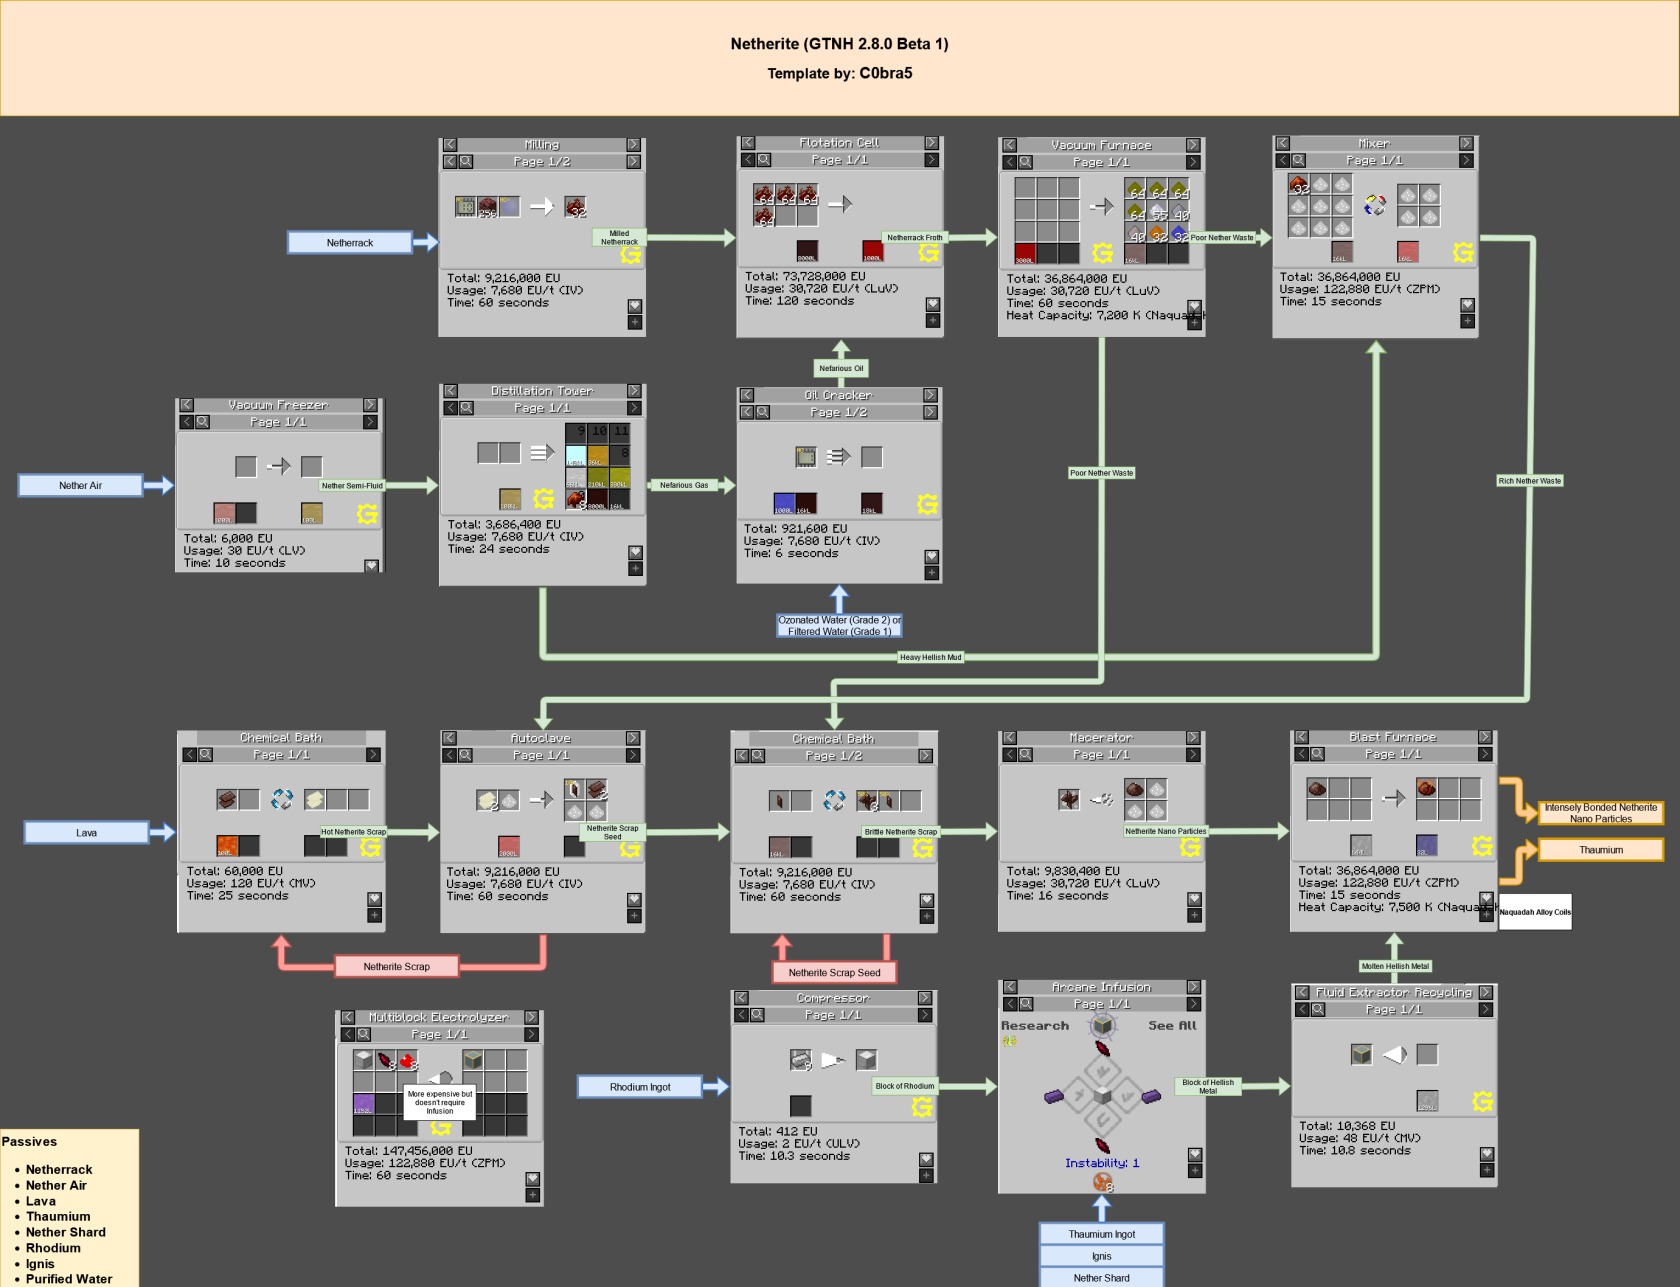The height and width of the screenshot is (1287, 1680).
Task: Toggle the heart favorite in Compressor panel
Action: [x=927, y=1160]
